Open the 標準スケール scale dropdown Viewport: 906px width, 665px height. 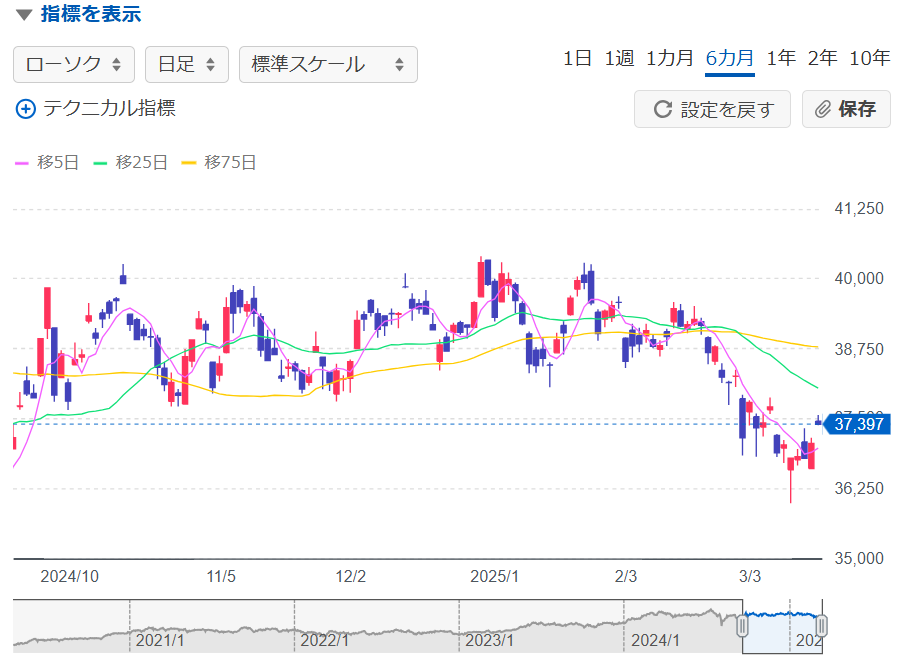328,64
